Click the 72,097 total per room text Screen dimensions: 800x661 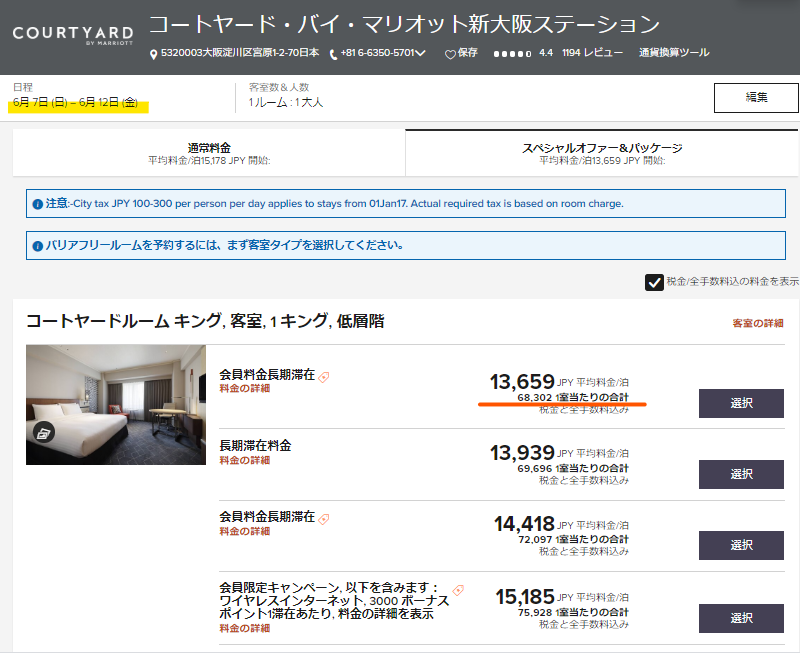[x=573, y=540]
